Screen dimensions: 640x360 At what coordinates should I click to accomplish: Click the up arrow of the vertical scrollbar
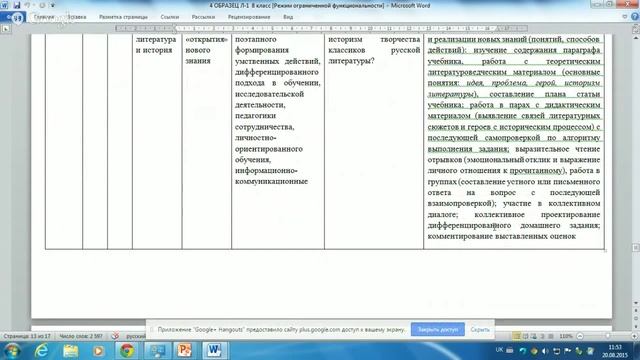(636, 38)
